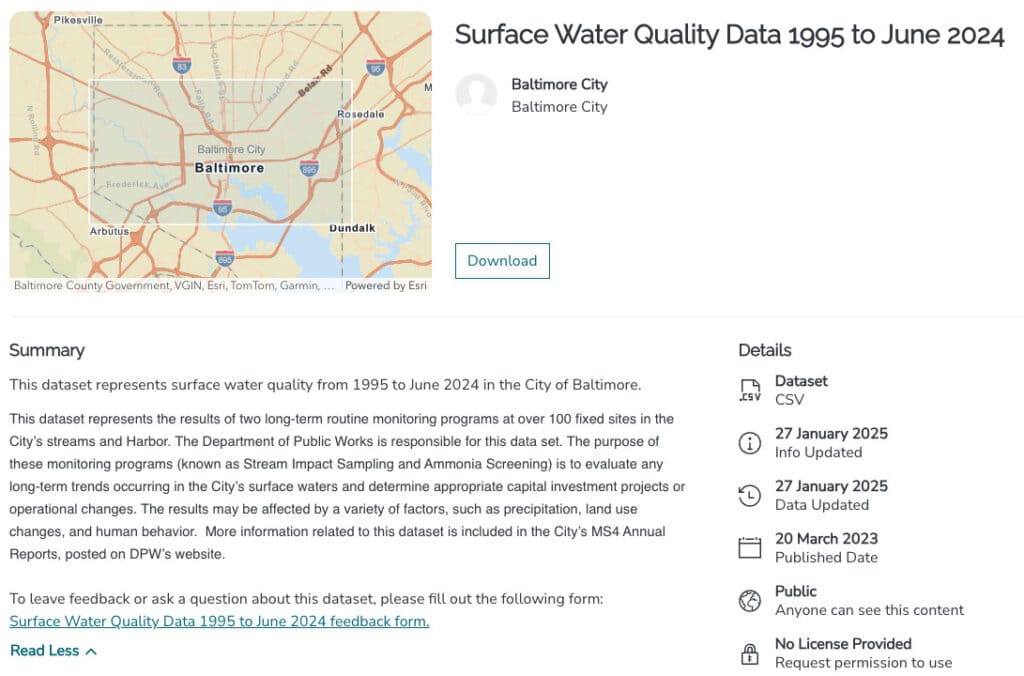The width and height of the screenshot is (1024, 676).
Task: Click the I-83 shield on map
Action: point(181,65)
